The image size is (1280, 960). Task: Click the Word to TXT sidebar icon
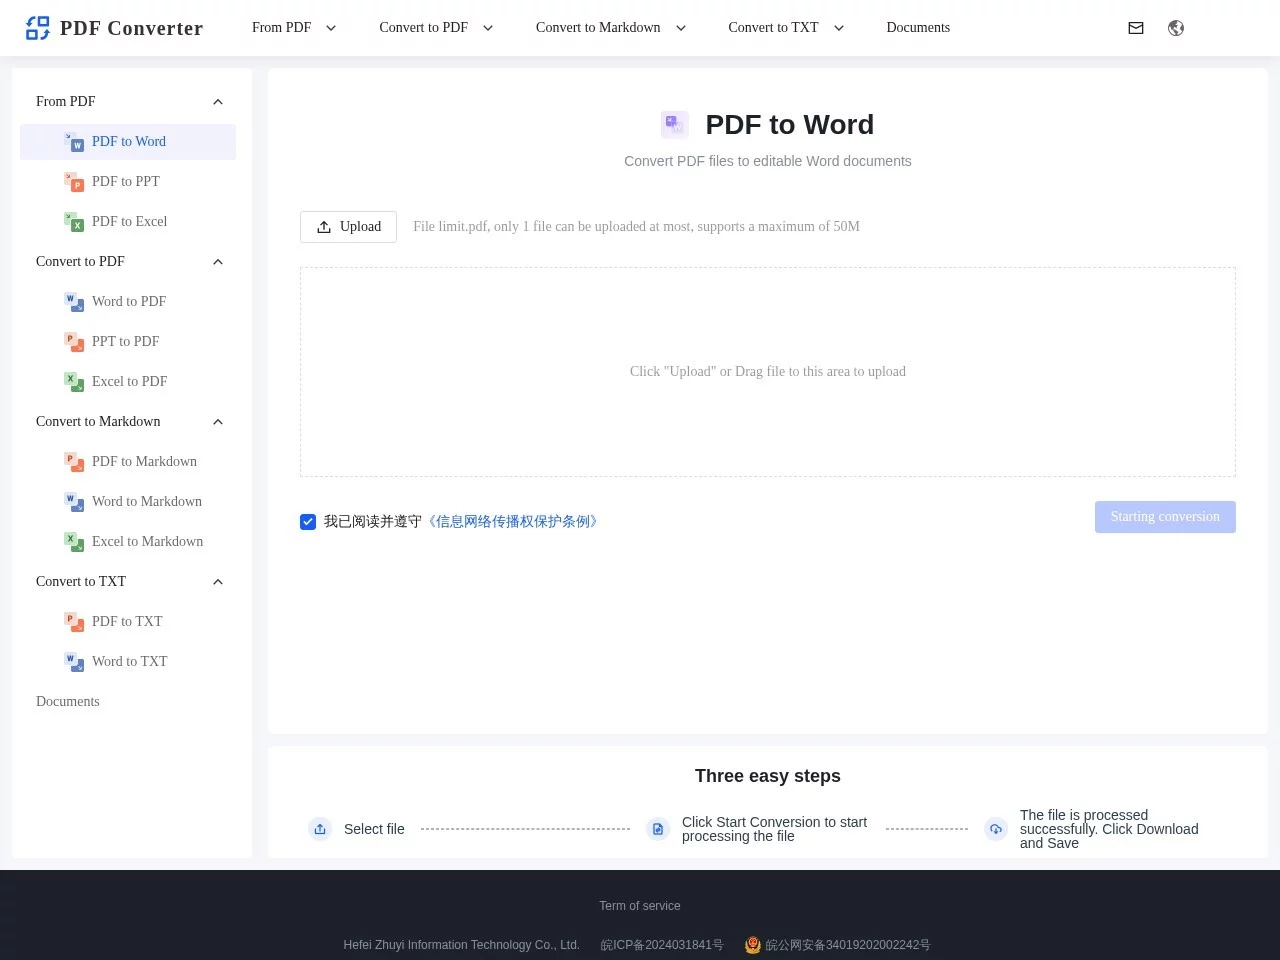click(74, 662)
